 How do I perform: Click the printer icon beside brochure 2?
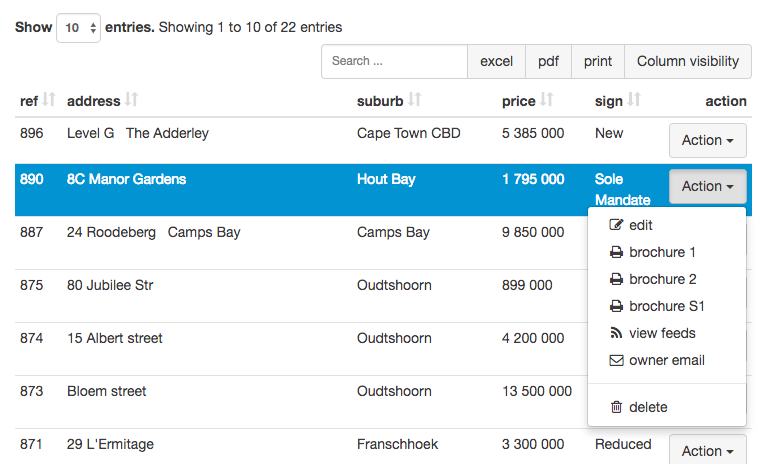(x=616, y=280)
